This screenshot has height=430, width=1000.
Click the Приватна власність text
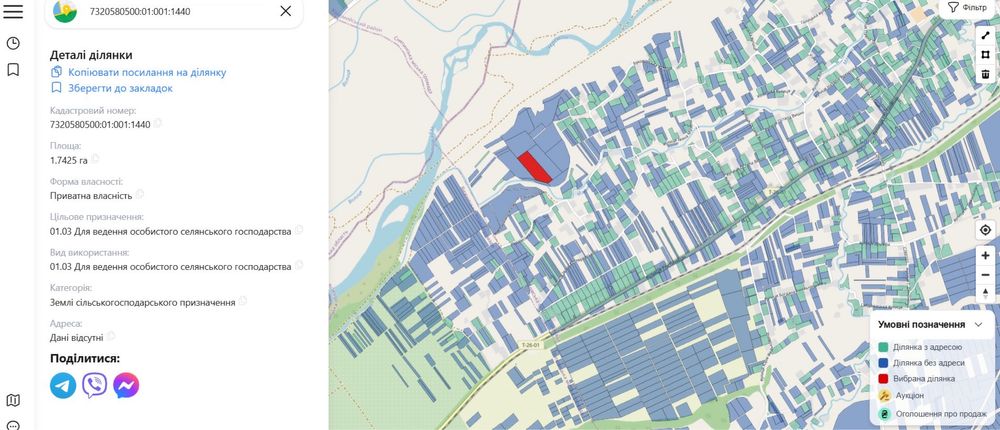91,195
